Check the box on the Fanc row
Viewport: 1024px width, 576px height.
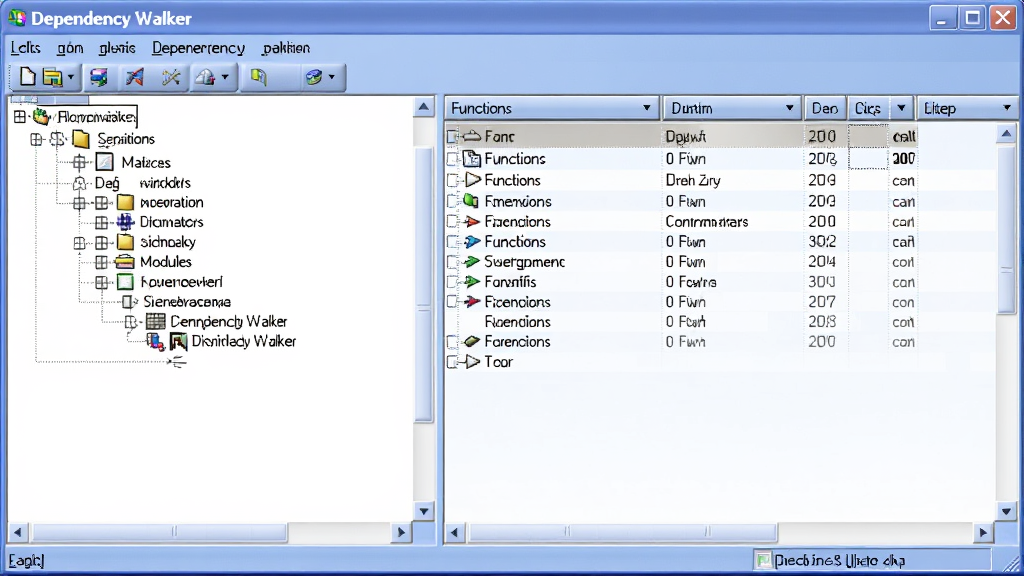click(452, 136)
